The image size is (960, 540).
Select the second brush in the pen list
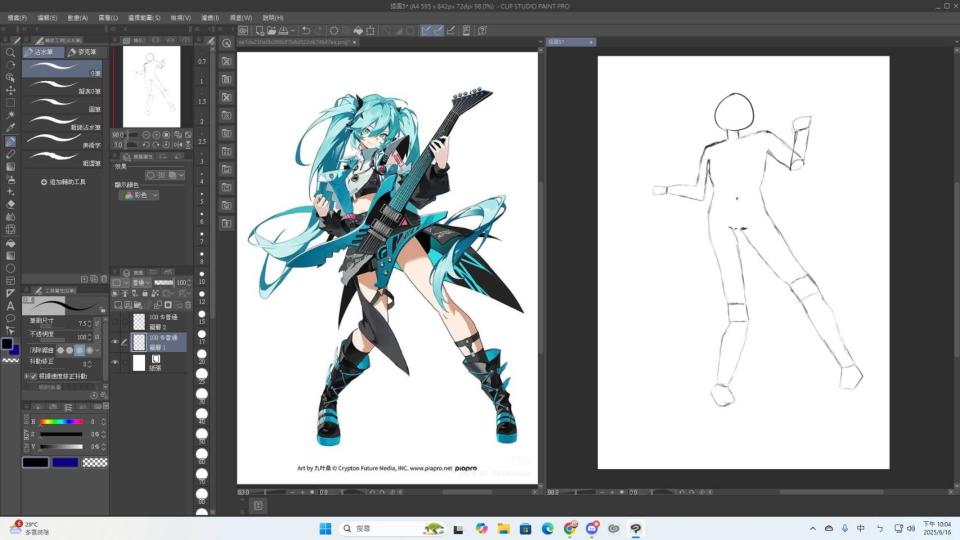coord(62,86)
